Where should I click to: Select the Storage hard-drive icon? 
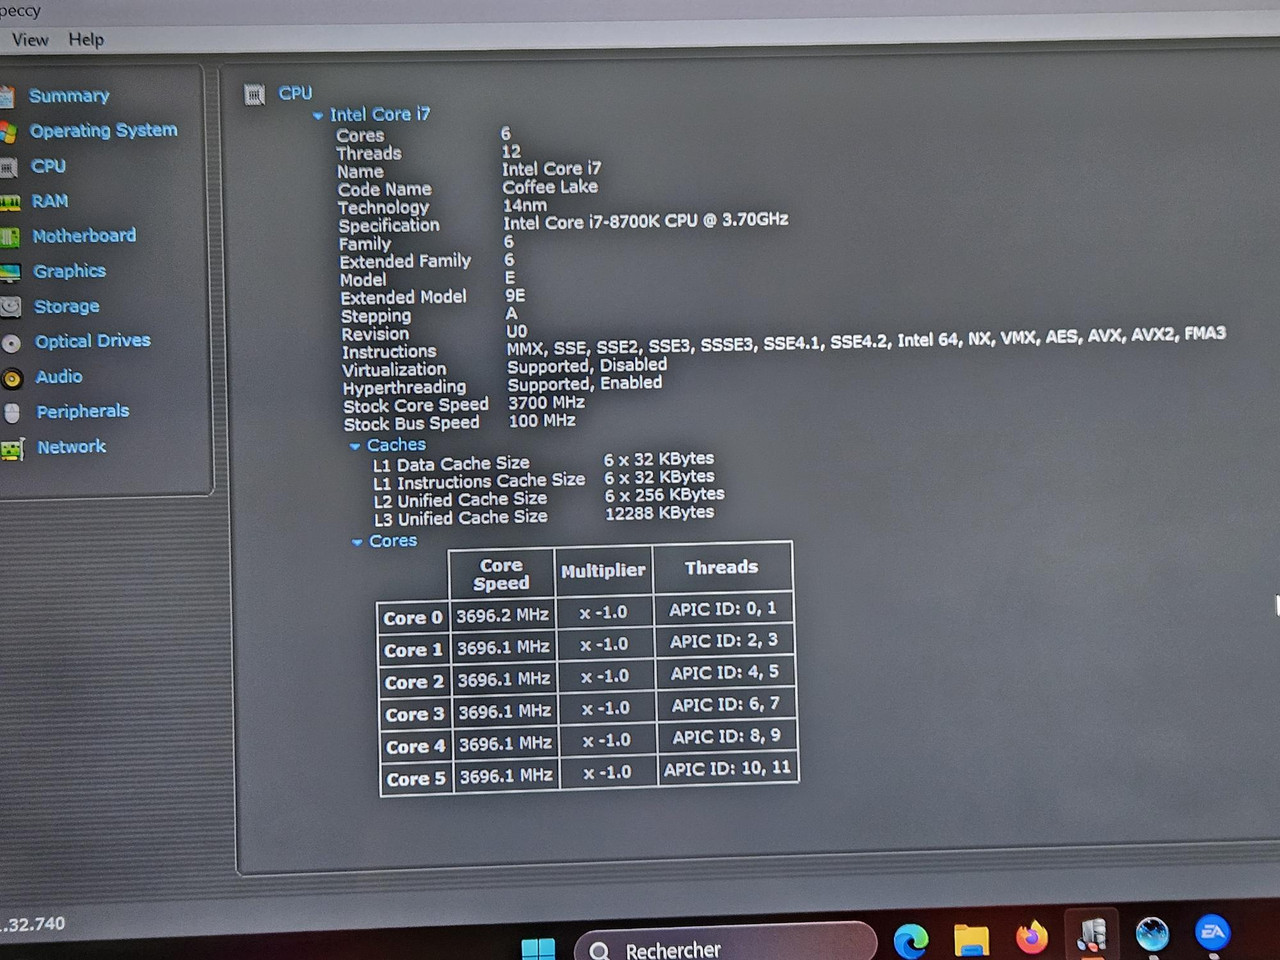coord(10,307)
